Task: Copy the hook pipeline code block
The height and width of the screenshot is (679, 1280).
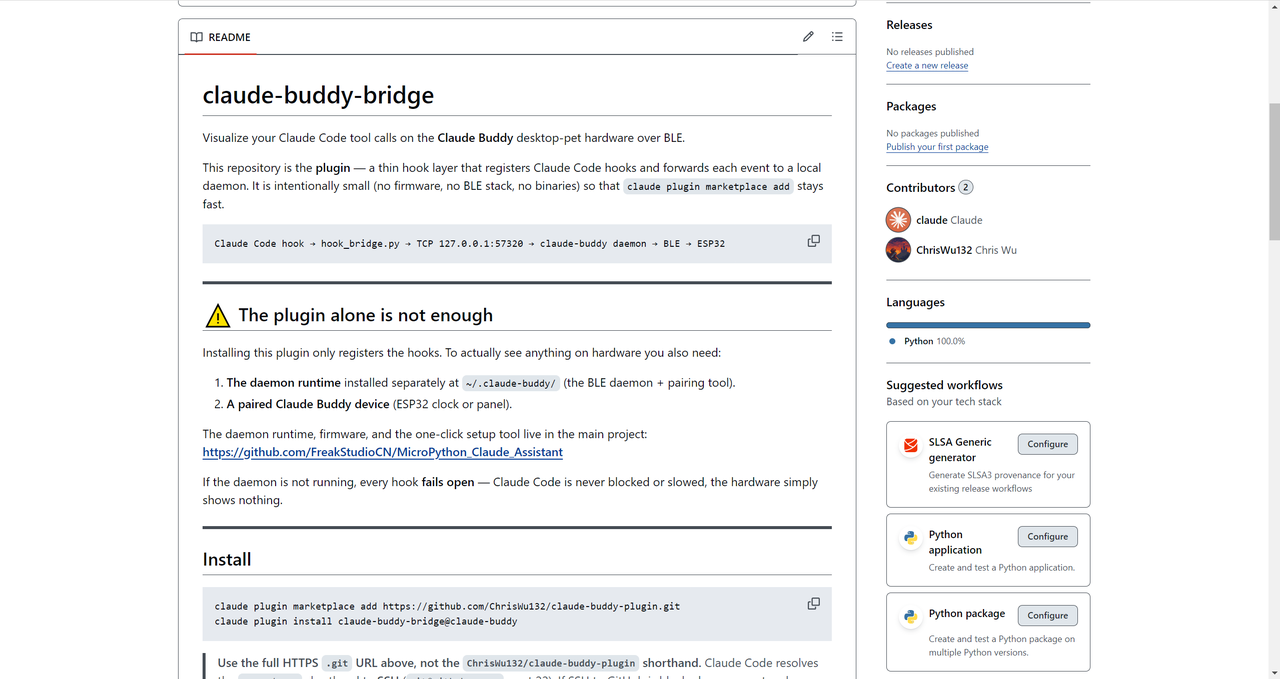Action: [813, 241]
